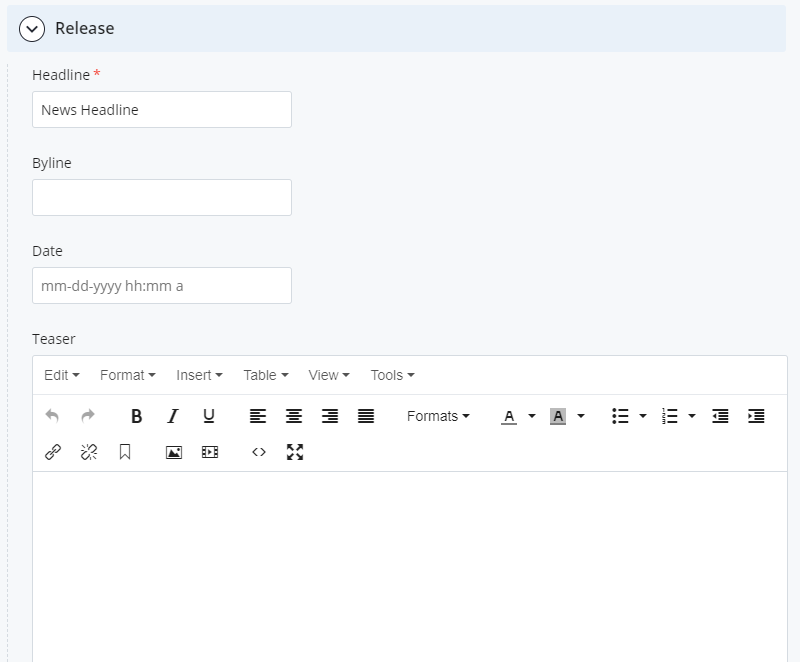800x662 pixels.
Task: Toggle fullscreen editor icon
Action: click(x=295, y=452)
